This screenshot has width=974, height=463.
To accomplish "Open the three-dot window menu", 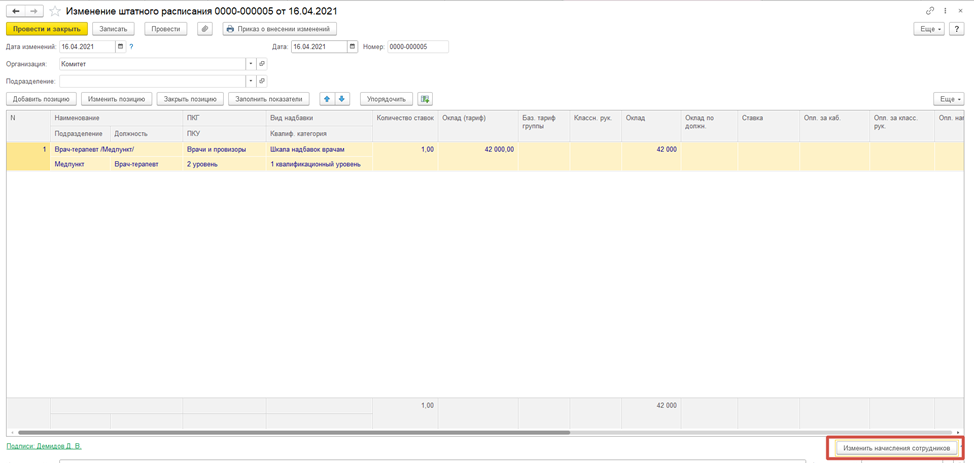I will click(x=945, y=11).
